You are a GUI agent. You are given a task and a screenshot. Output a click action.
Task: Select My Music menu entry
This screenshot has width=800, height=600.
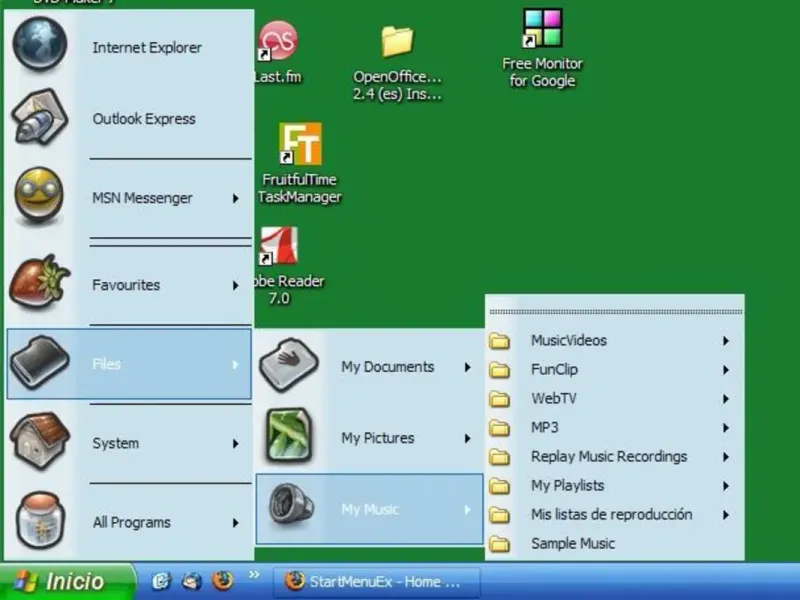369,509
